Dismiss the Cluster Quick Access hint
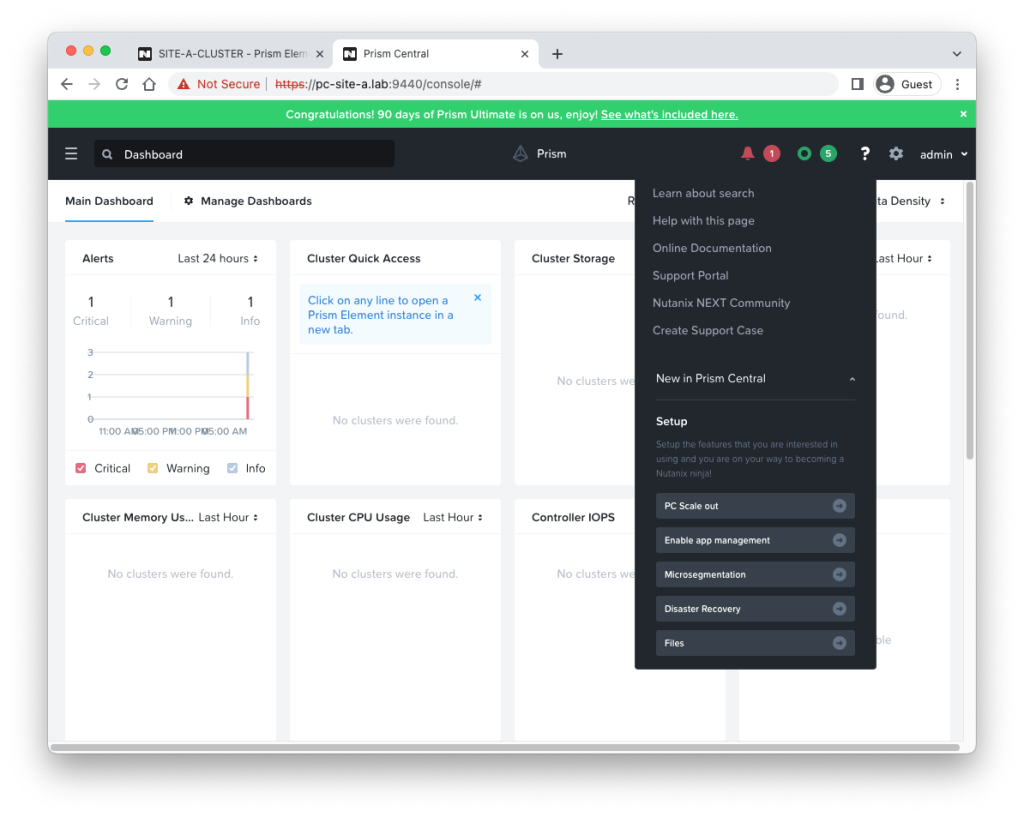The width and height of the screenshot is (1024, 817). (477, 298)
